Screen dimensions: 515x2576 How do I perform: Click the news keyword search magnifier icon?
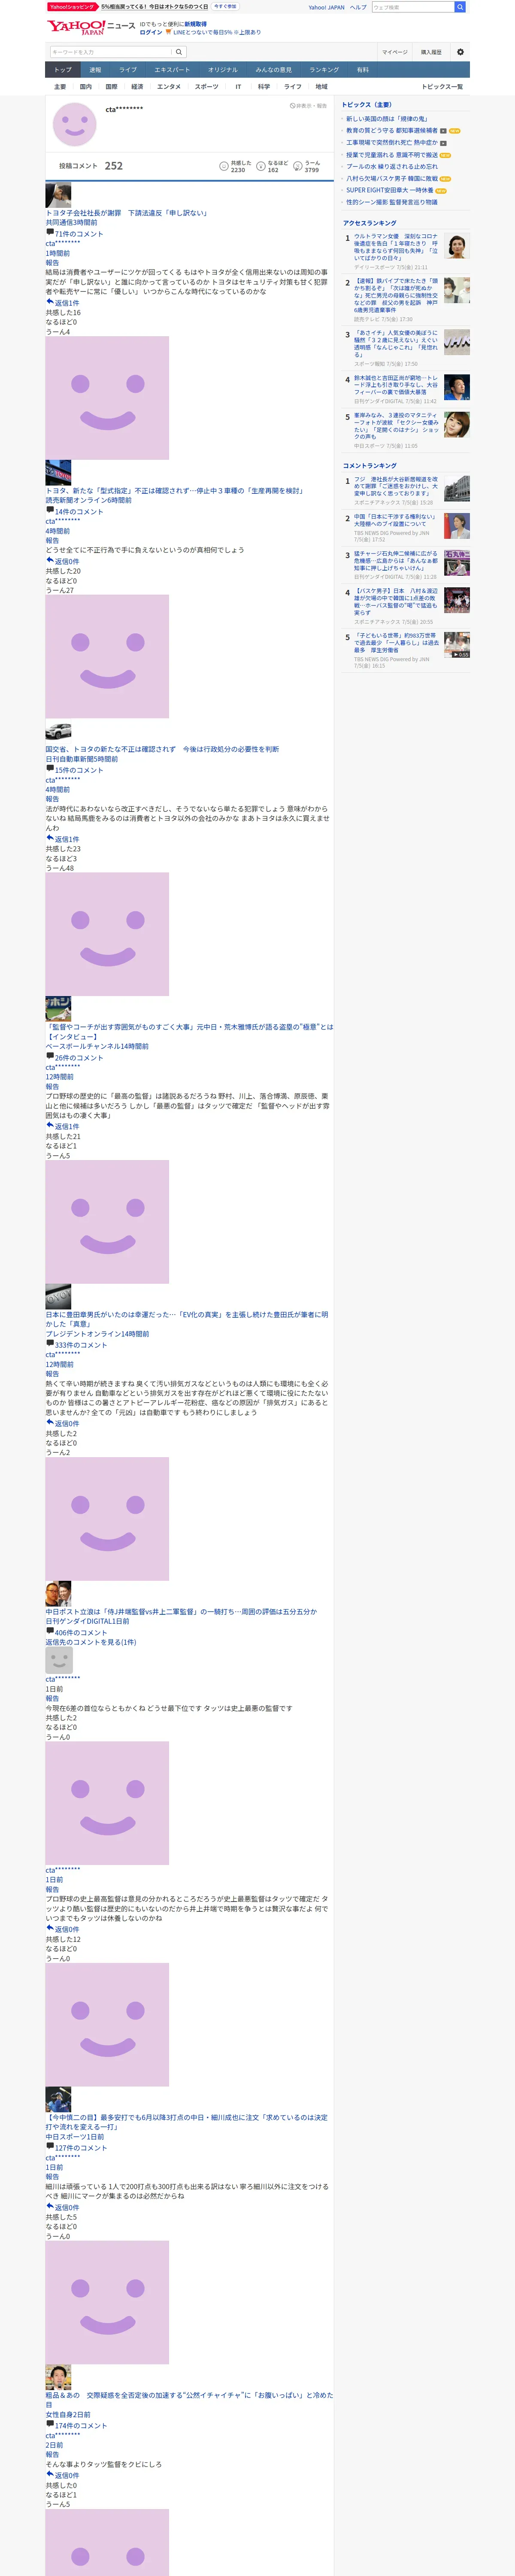click(179, 52)
